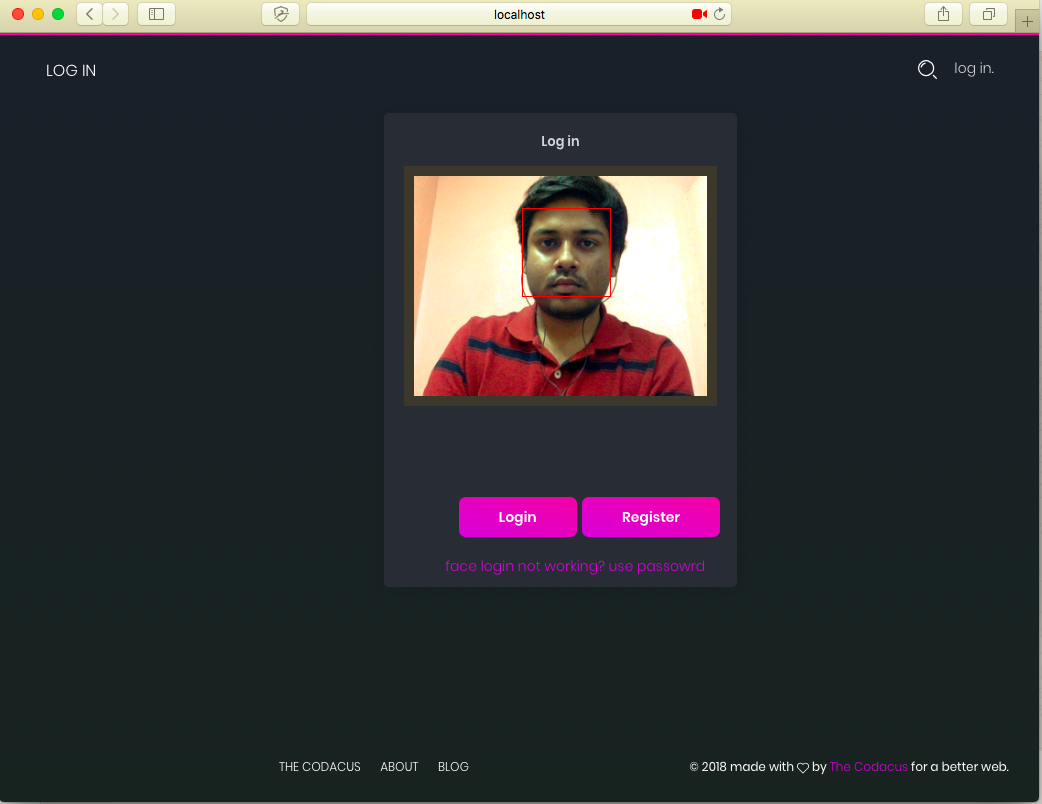Open the 'log in.' header link

(x=974, y=68)
